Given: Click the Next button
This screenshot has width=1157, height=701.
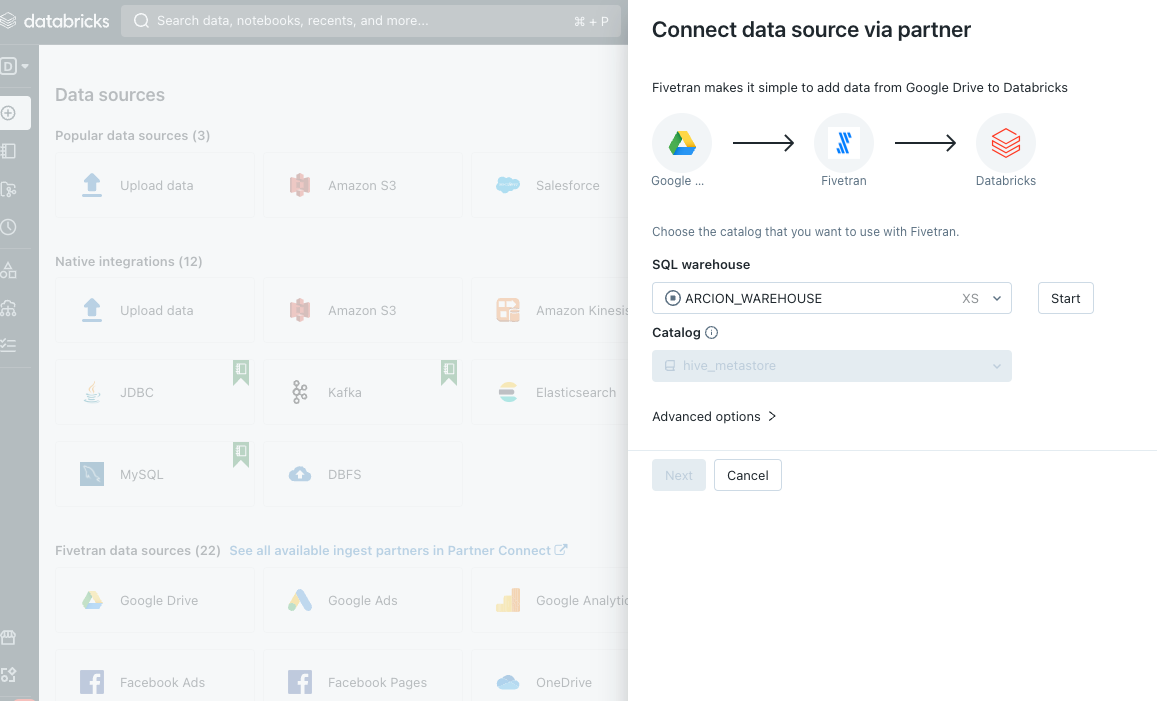Looking at the screenshot, I should pyautogui.click(x=679, y=475).
